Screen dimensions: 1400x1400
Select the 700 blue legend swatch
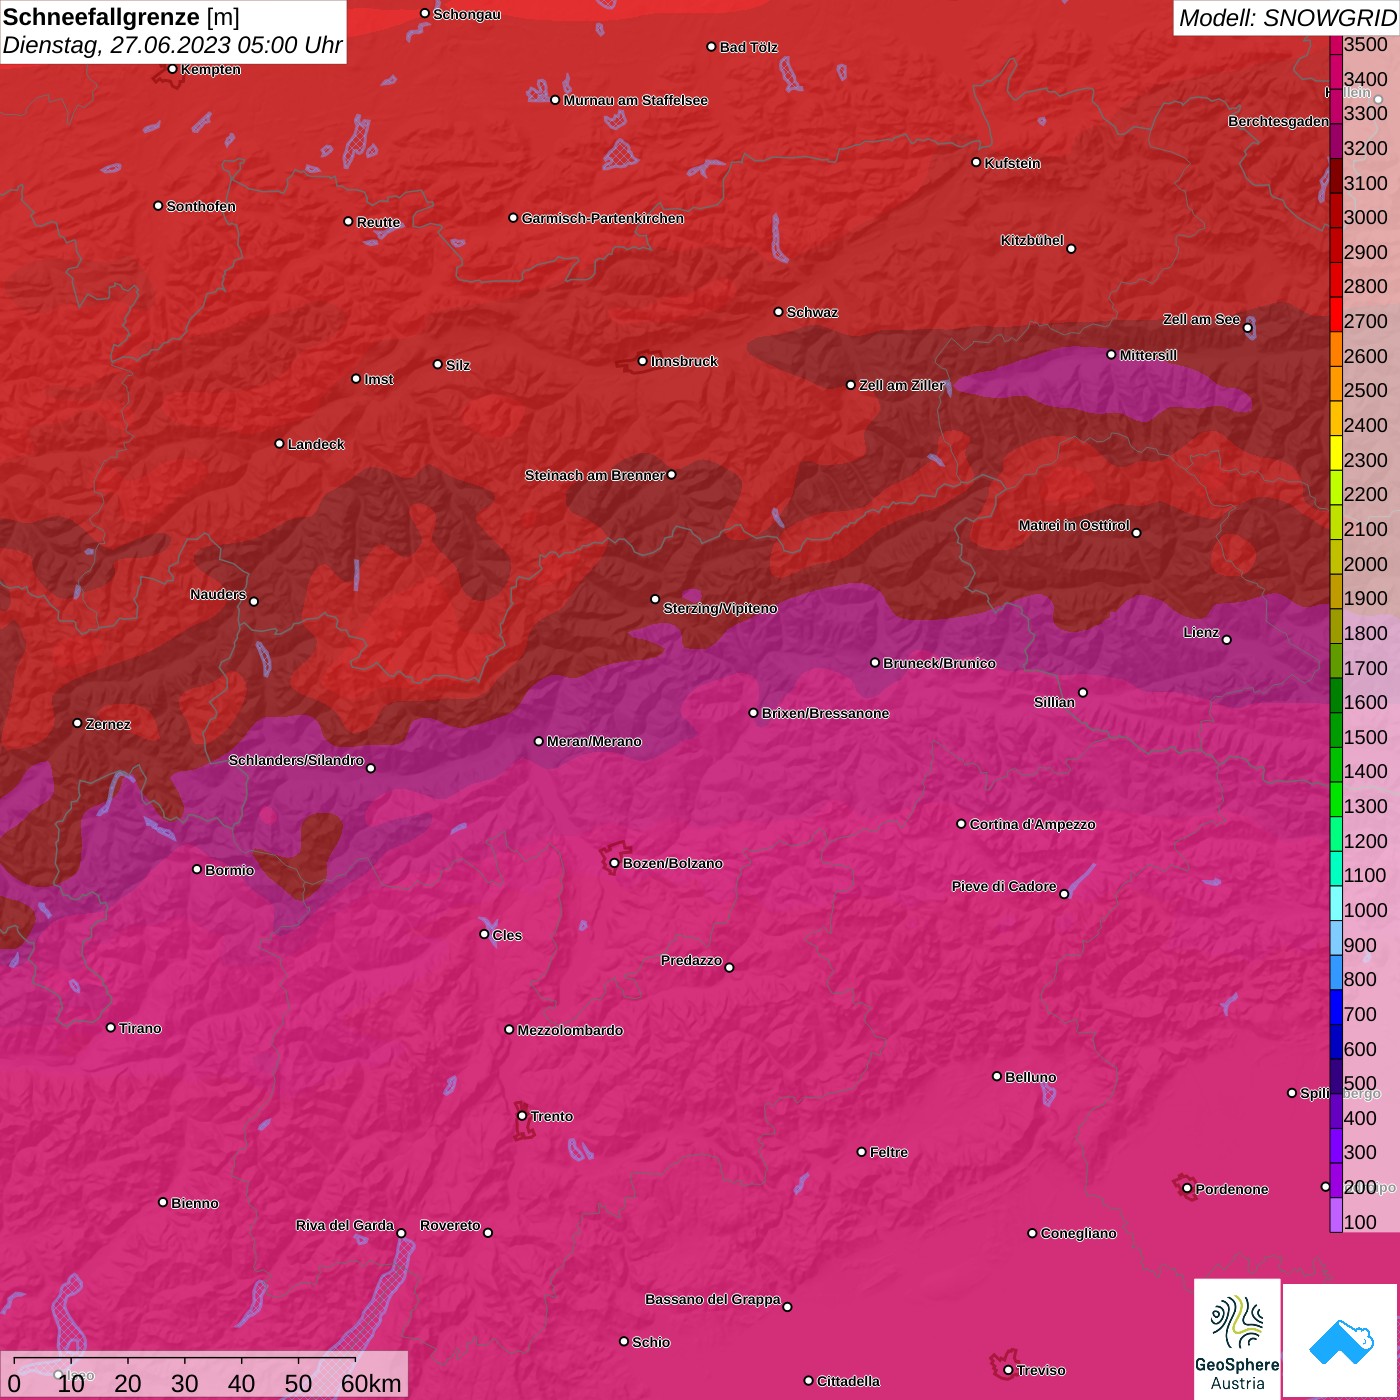coord(1335,1006)
